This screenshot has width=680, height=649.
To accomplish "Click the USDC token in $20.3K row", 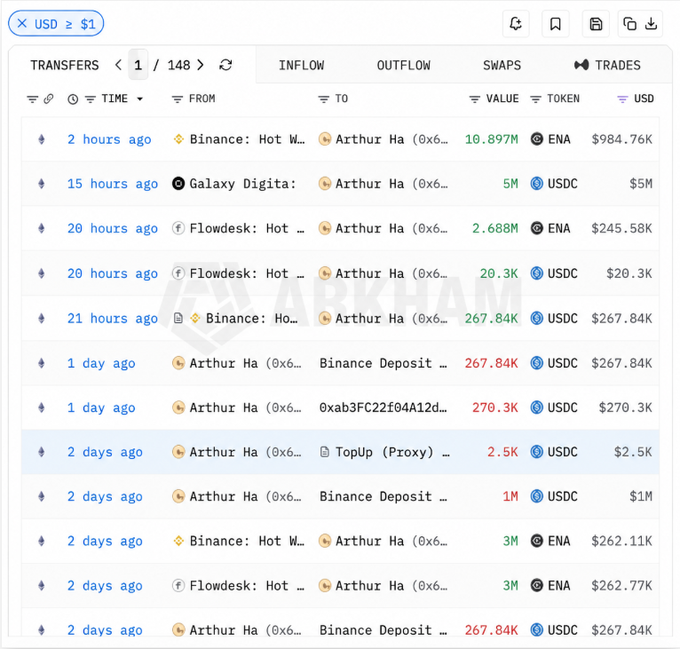I will [x=554, y=274].
